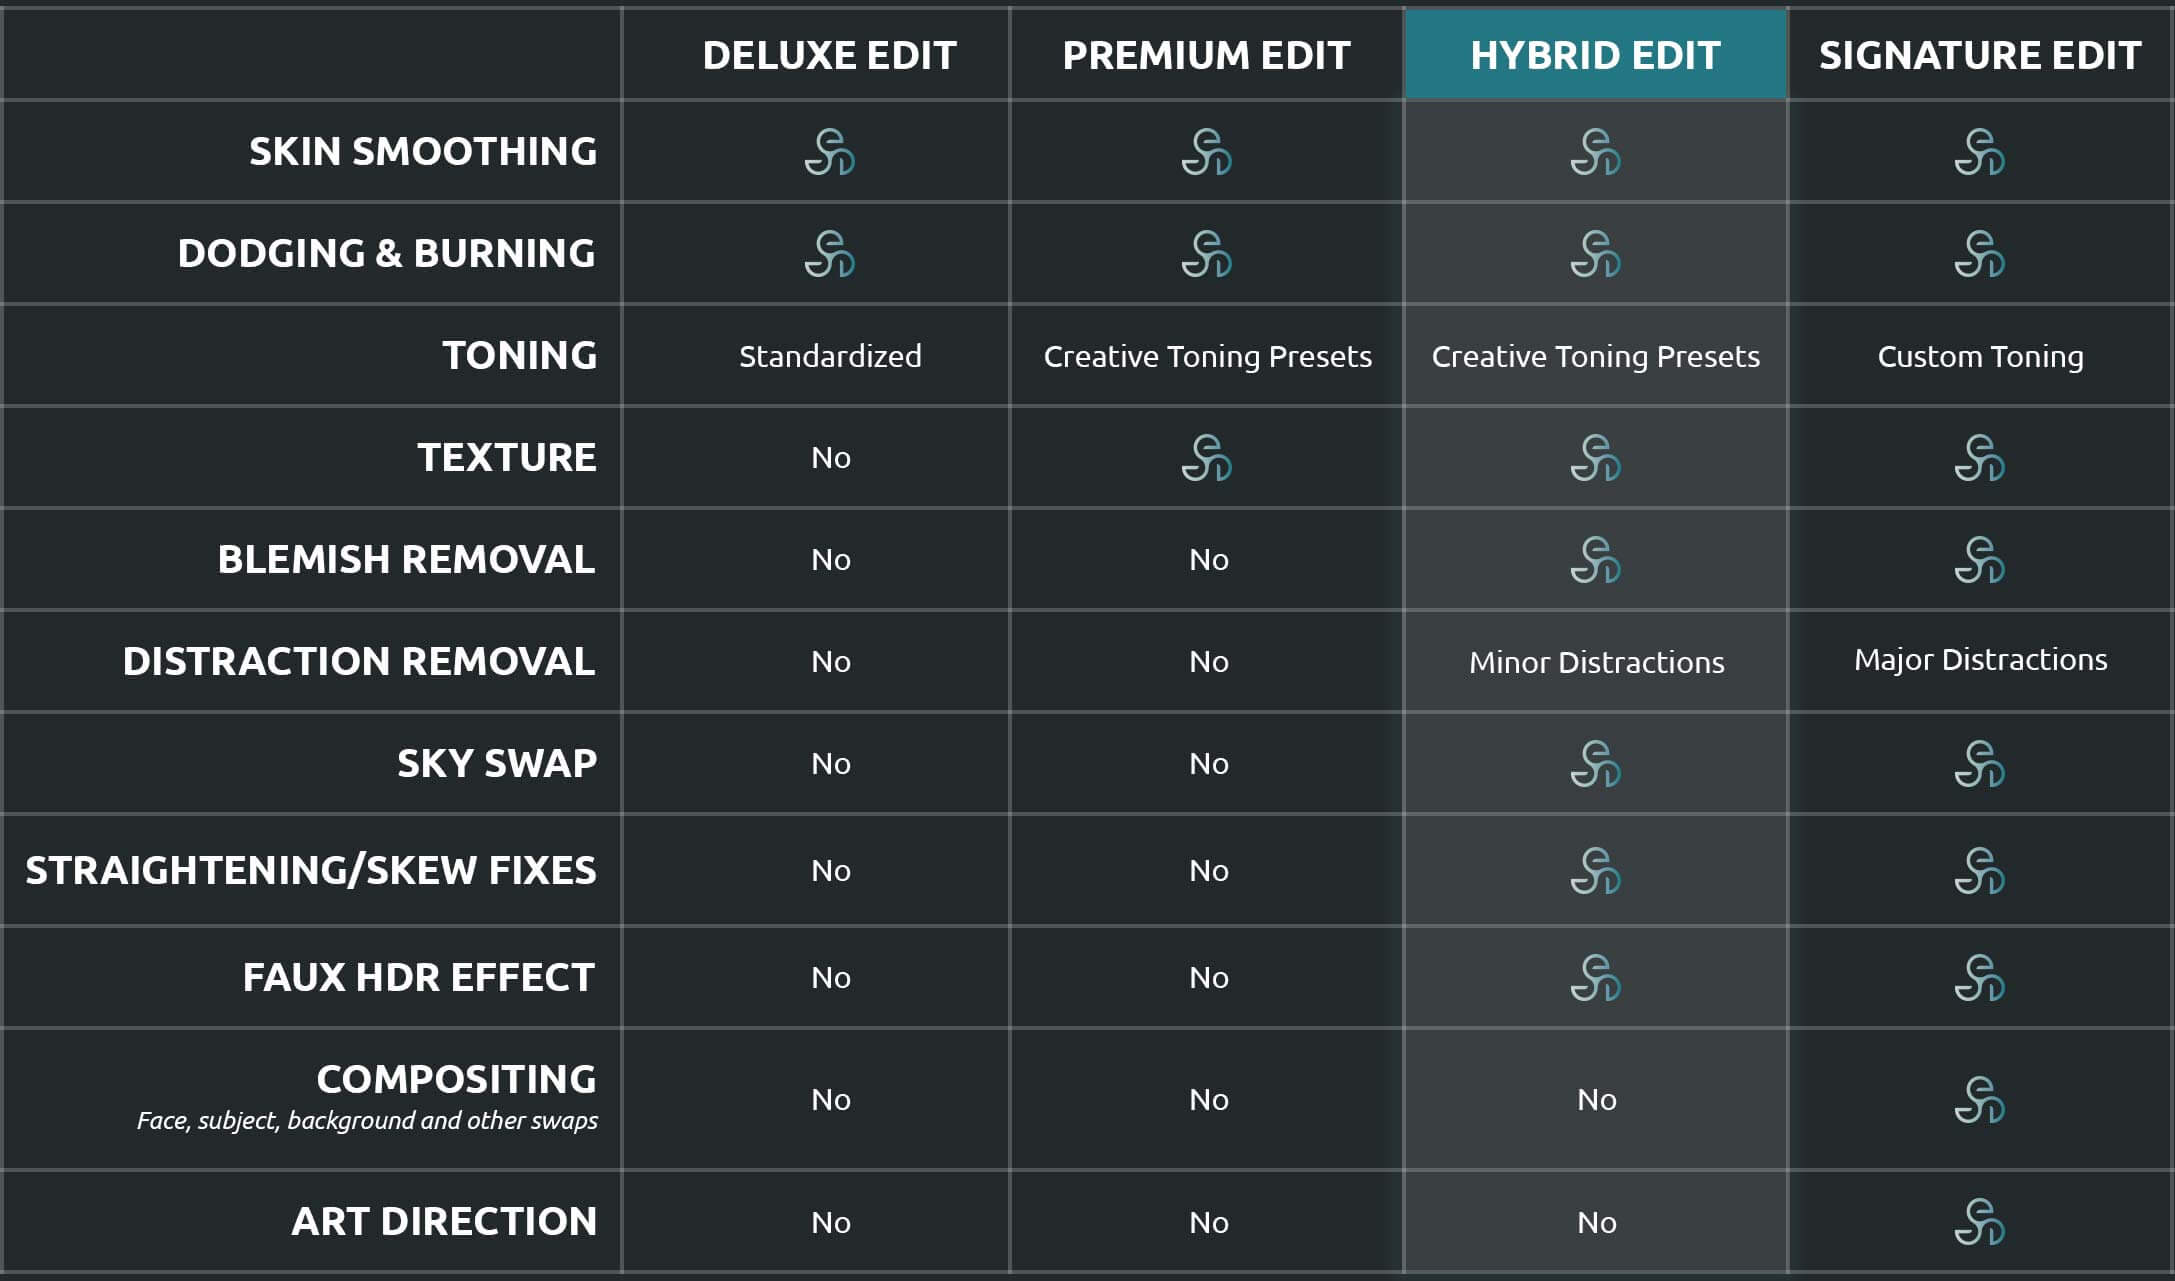
Task: Click the 'Standardized' toning cell
Action: [830, 357]
